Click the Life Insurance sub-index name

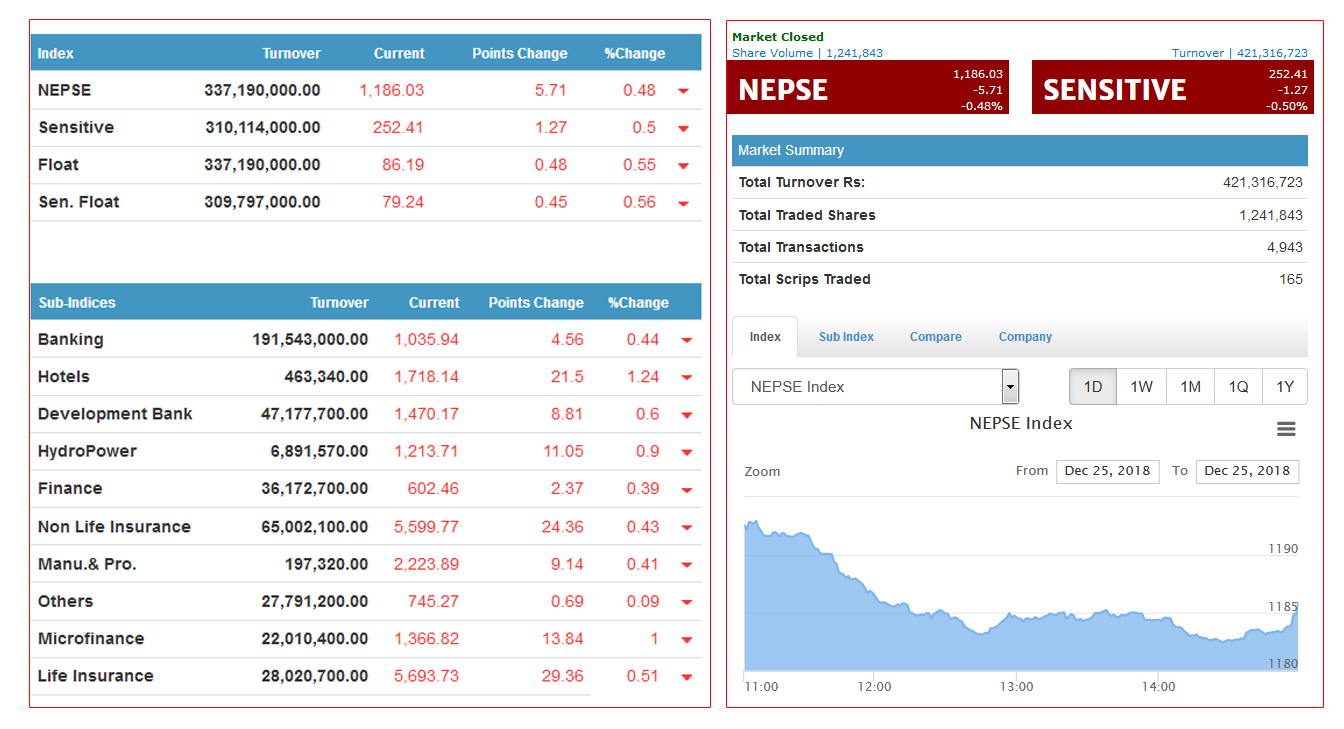tap(96, 676)
